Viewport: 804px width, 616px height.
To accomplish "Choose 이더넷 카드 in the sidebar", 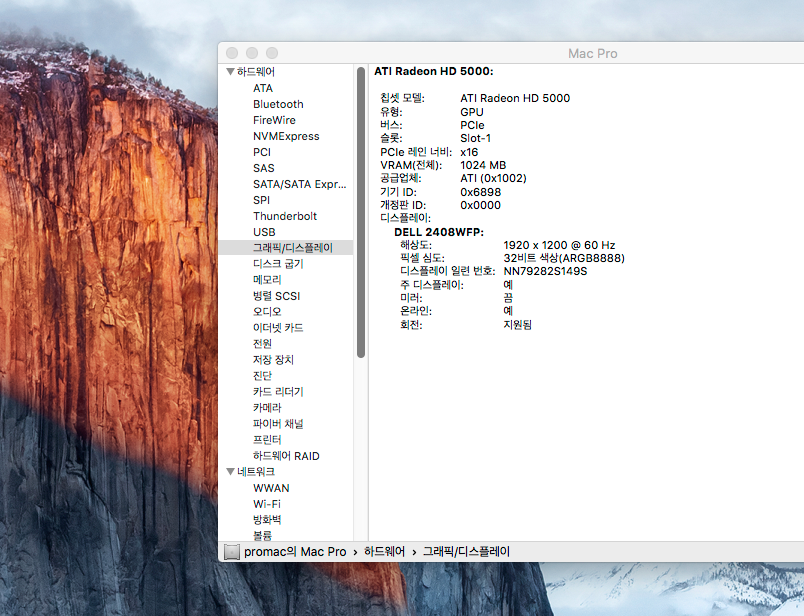I will click(x=278, y=328).
